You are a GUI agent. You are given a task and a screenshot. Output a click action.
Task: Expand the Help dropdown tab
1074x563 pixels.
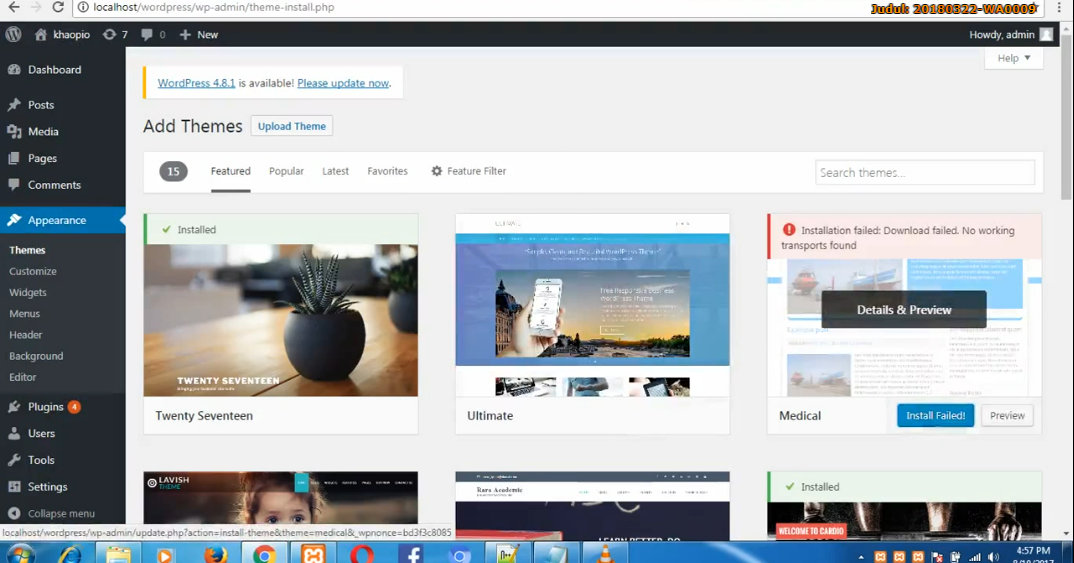point(1014,58)
